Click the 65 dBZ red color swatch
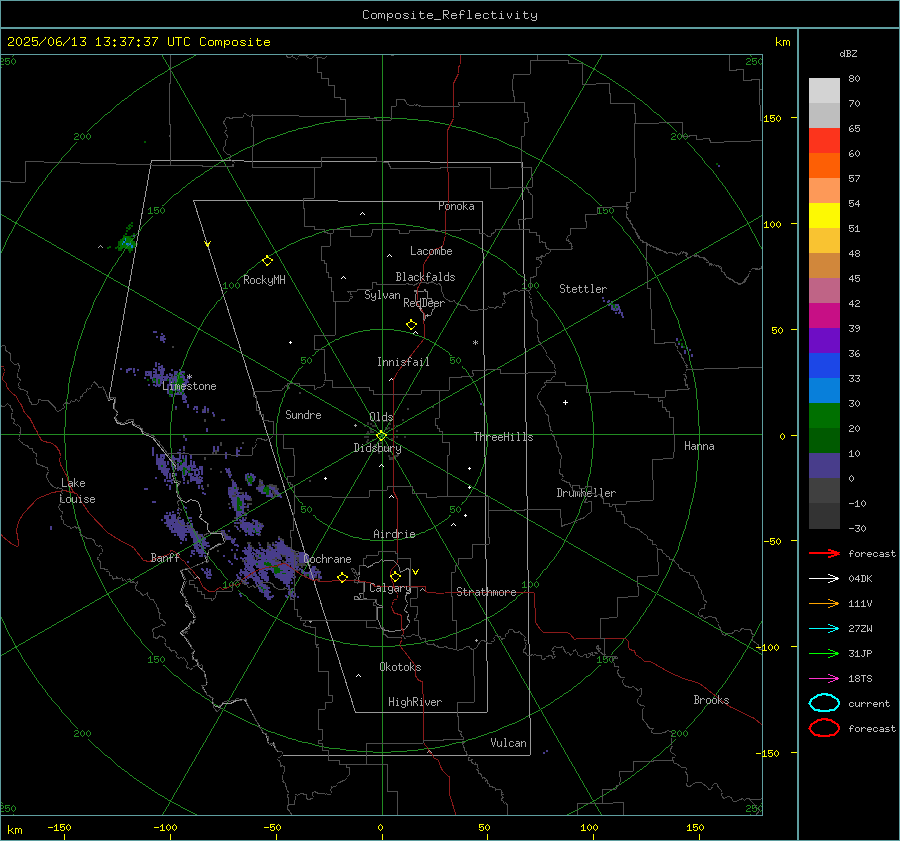This screenshot has width=900, height=841. coord(824,140)
